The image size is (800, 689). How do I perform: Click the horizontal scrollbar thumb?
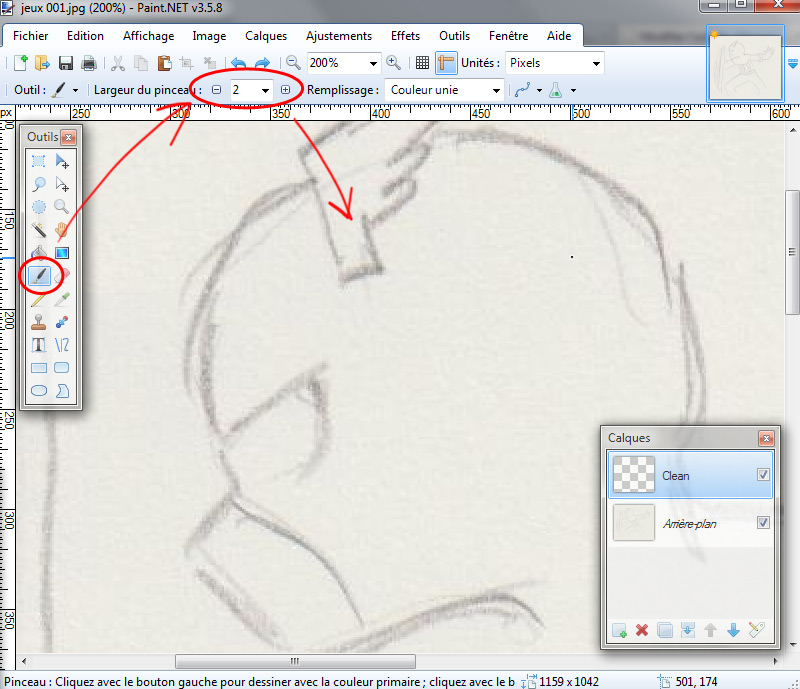click(x=295, y=661)
